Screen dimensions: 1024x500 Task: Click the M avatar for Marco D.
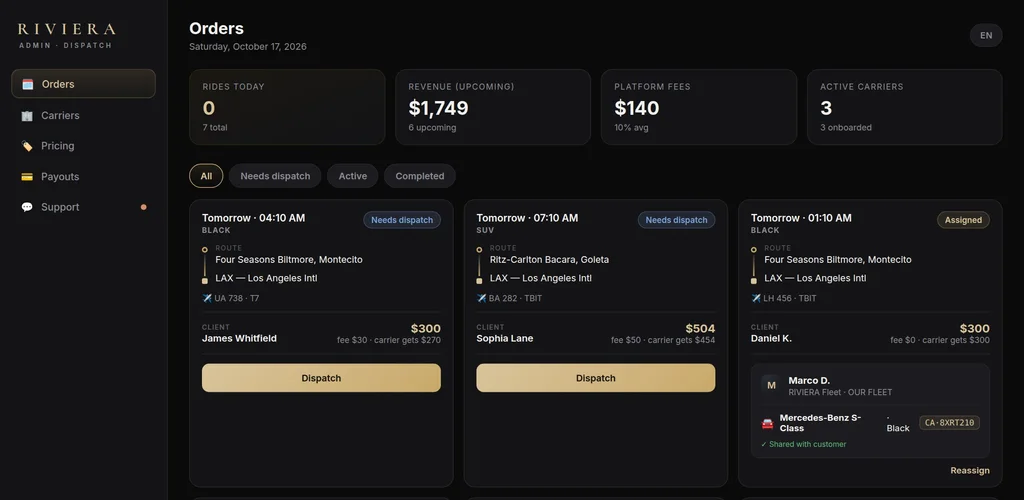771,385
